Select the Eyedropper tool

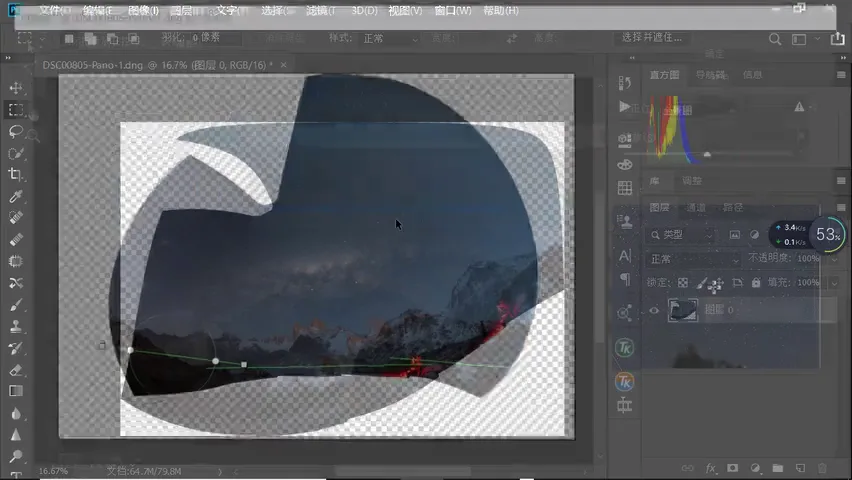click(x=15, y=196)
